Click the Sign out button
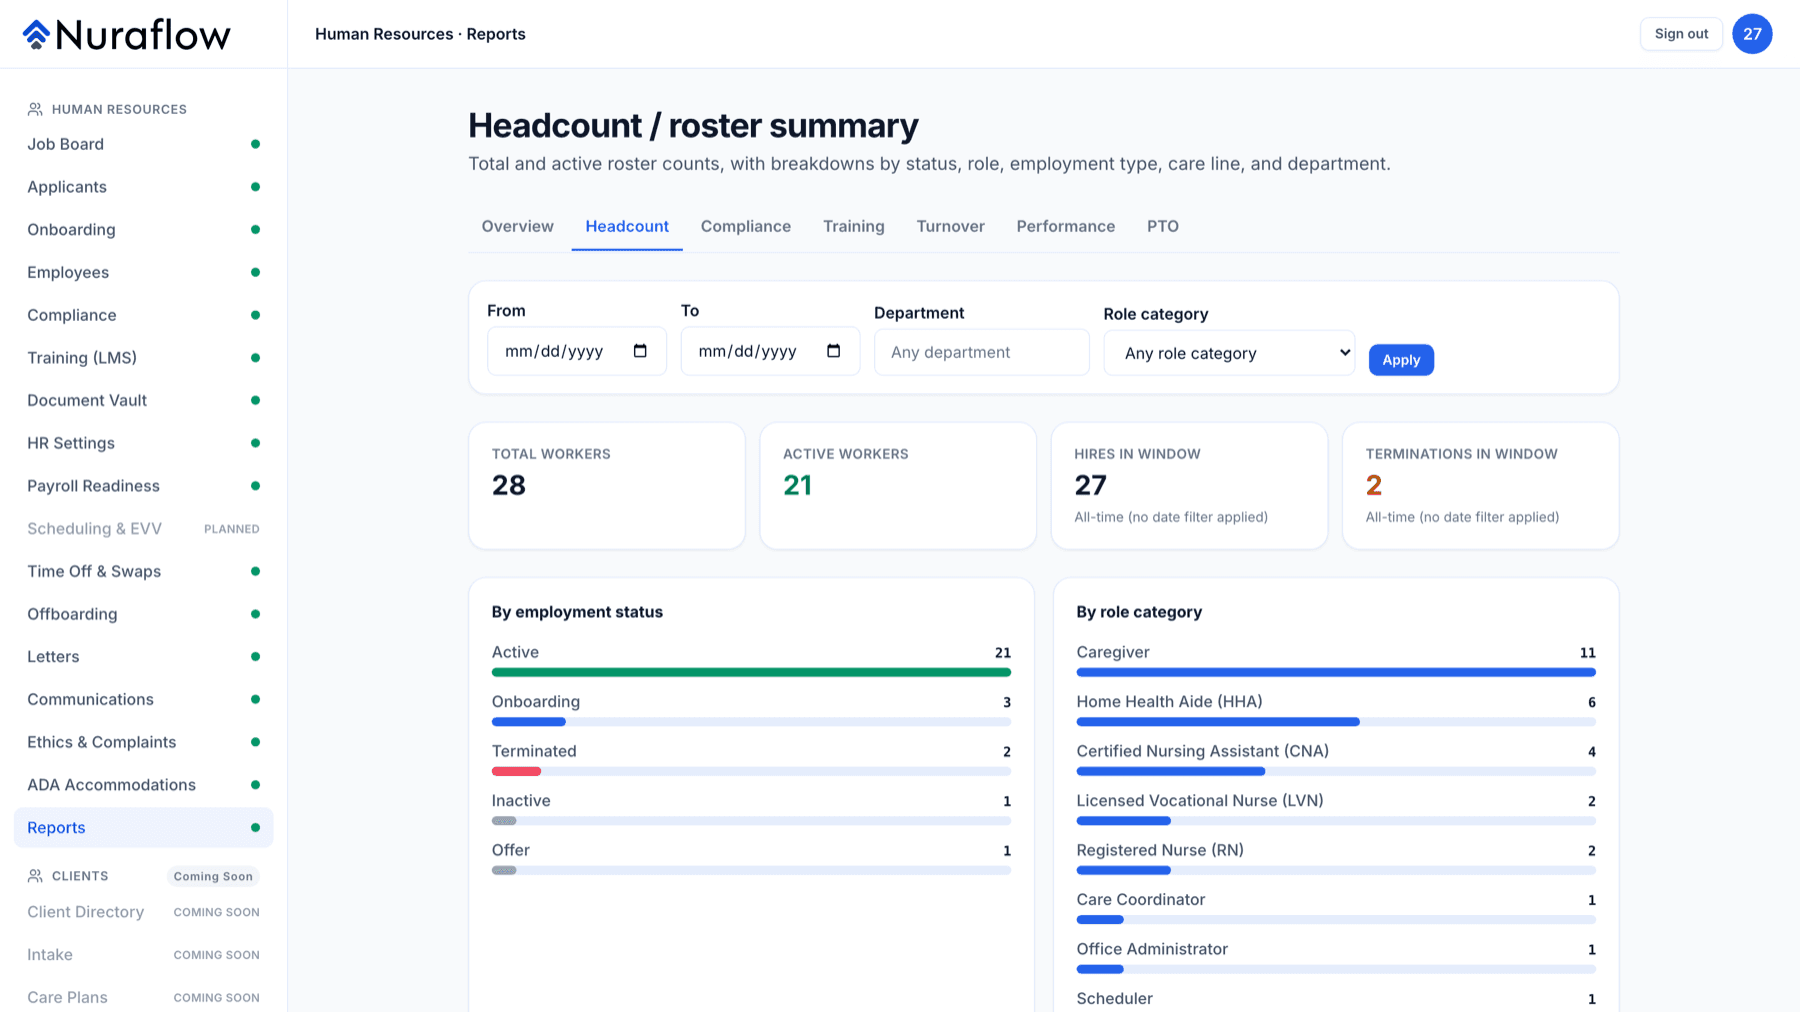Screen dimensions: 1800x1012 tap(1681, 34)
